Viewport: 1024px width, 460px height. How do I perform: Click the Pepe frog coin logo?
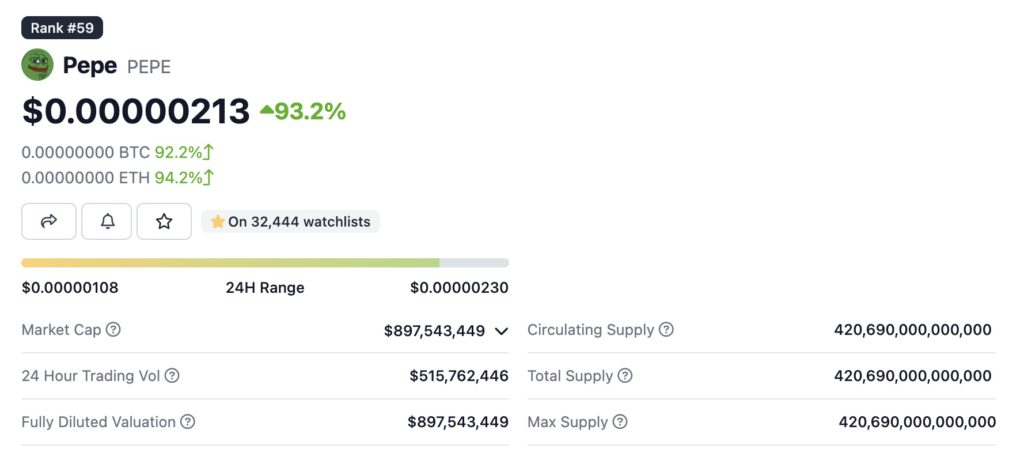coord(37,65)
